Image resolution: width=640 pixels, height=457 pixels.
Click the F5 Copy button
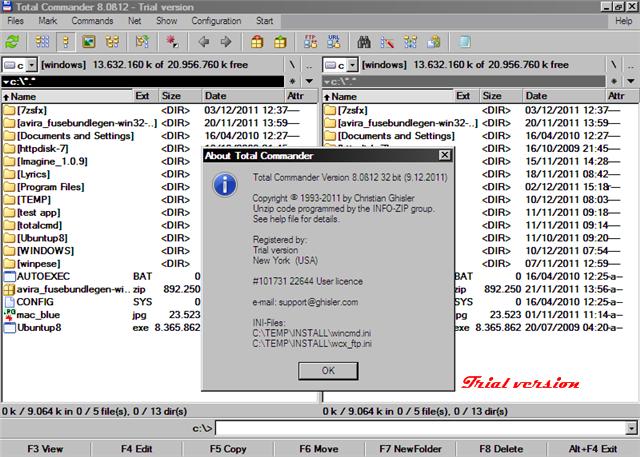click(228, 449)
